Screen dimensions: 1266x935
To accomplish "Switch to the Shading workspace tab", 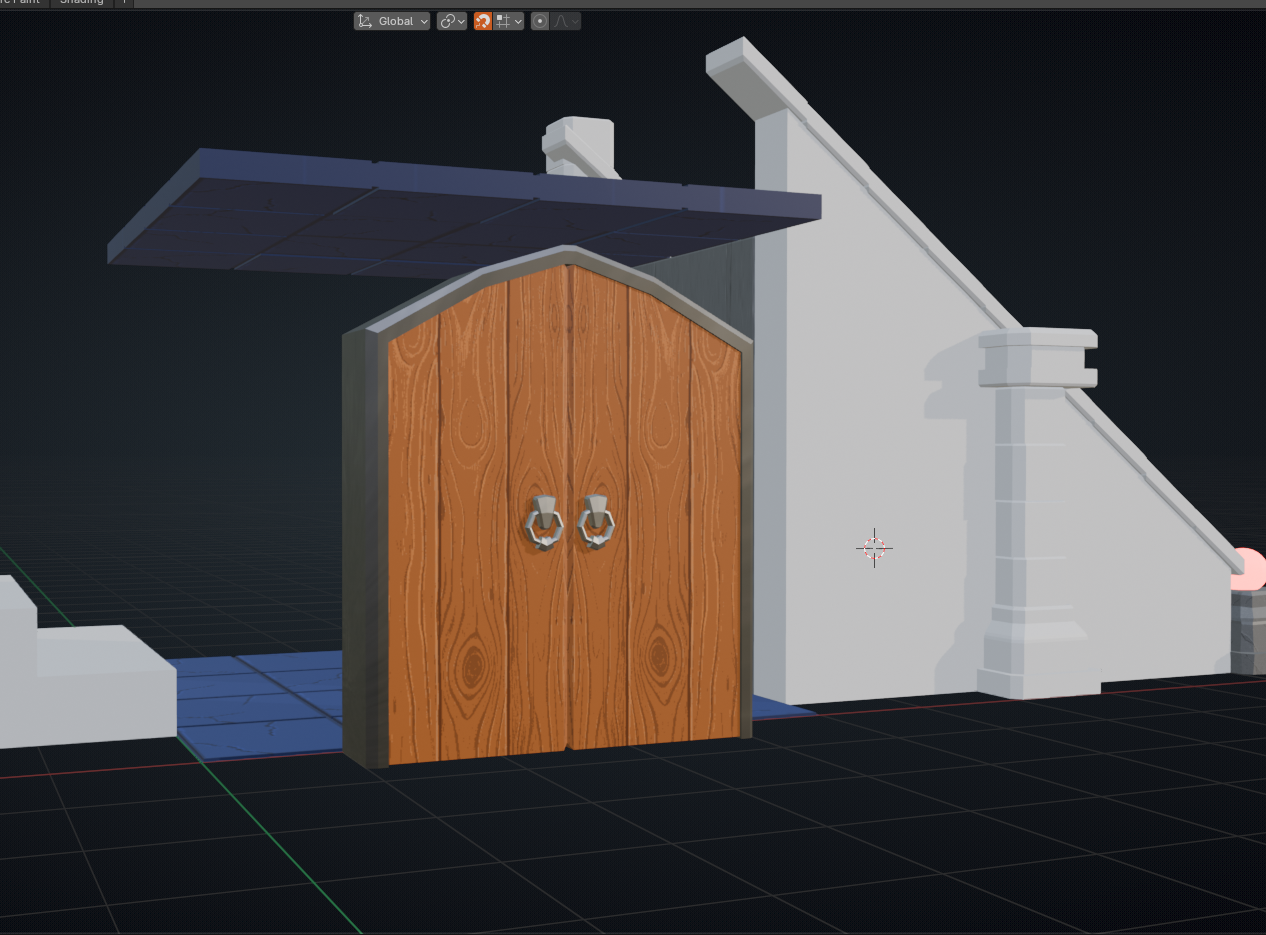I will pos(82,3).
